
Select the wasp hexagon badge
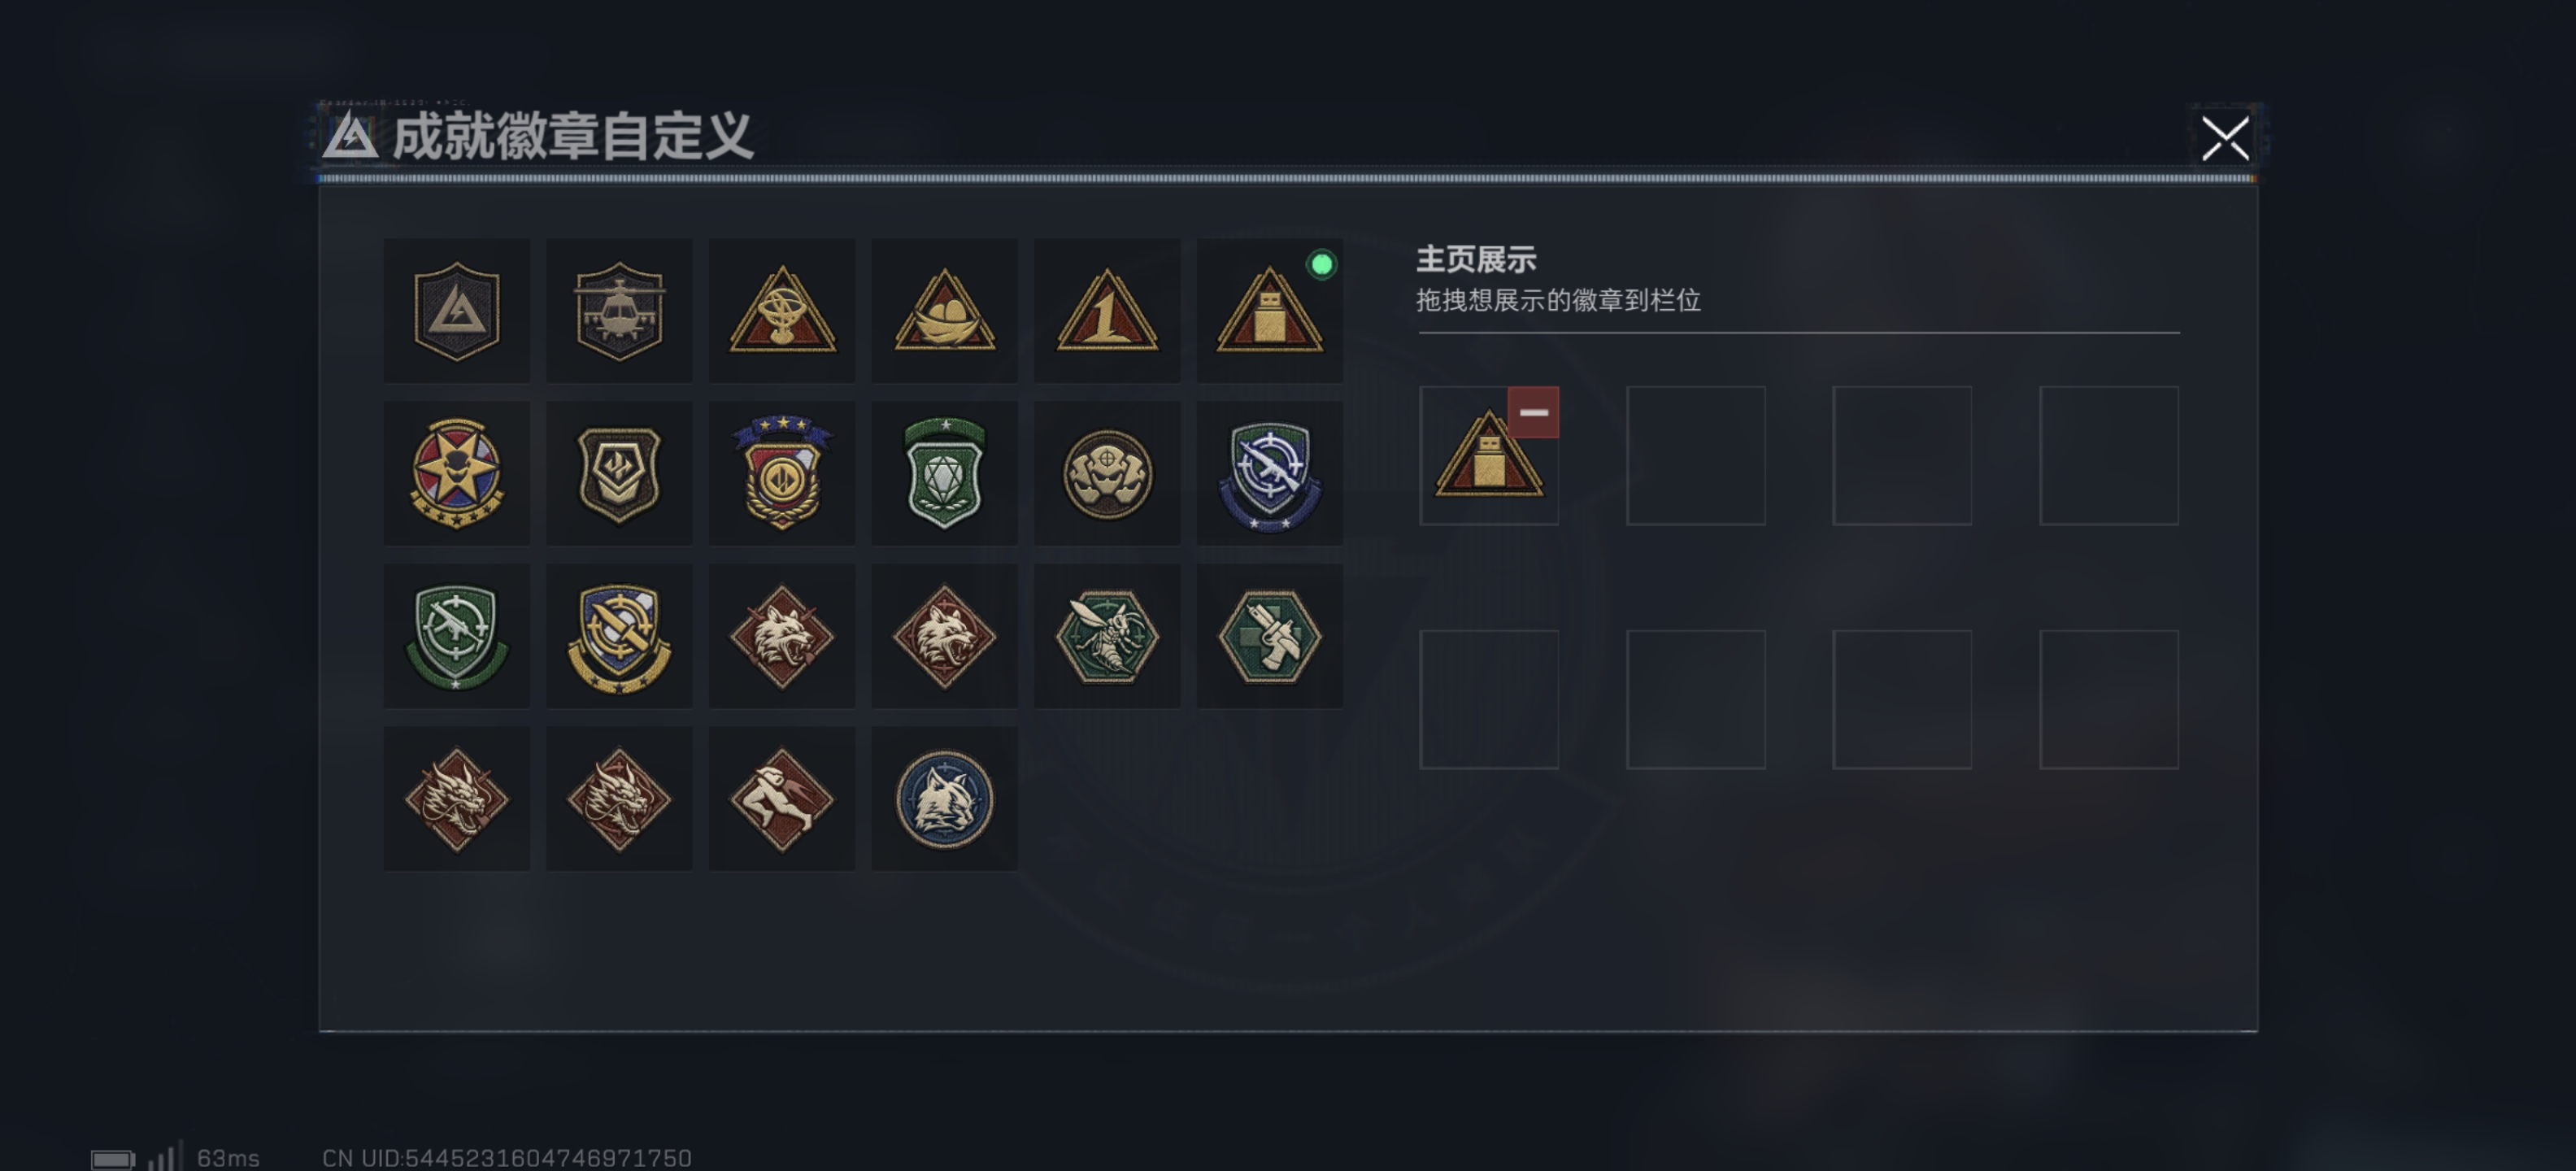tap(1107, 636)
